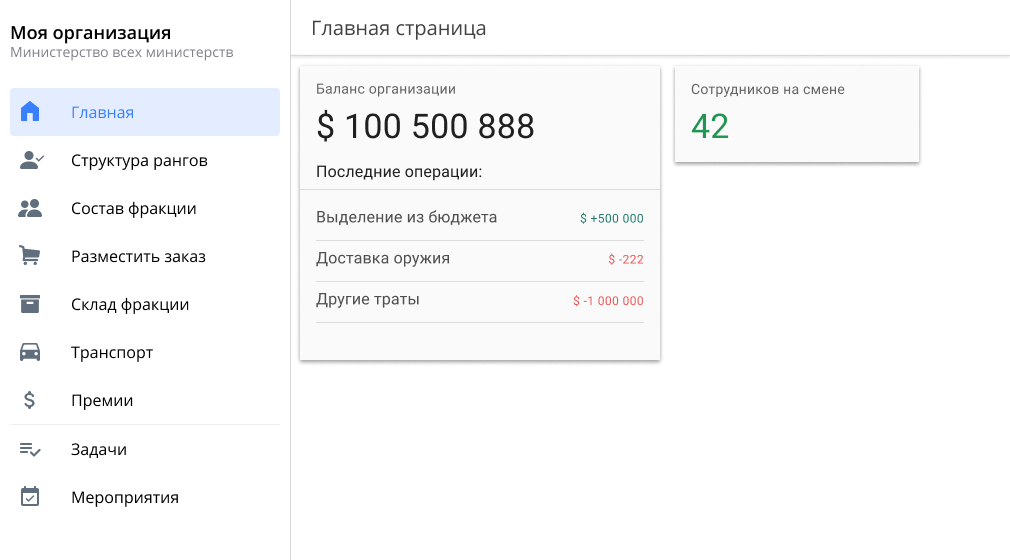Click the home icon in the sidebar
Screen dimensions: 1010x560
(x=30, y=112)
